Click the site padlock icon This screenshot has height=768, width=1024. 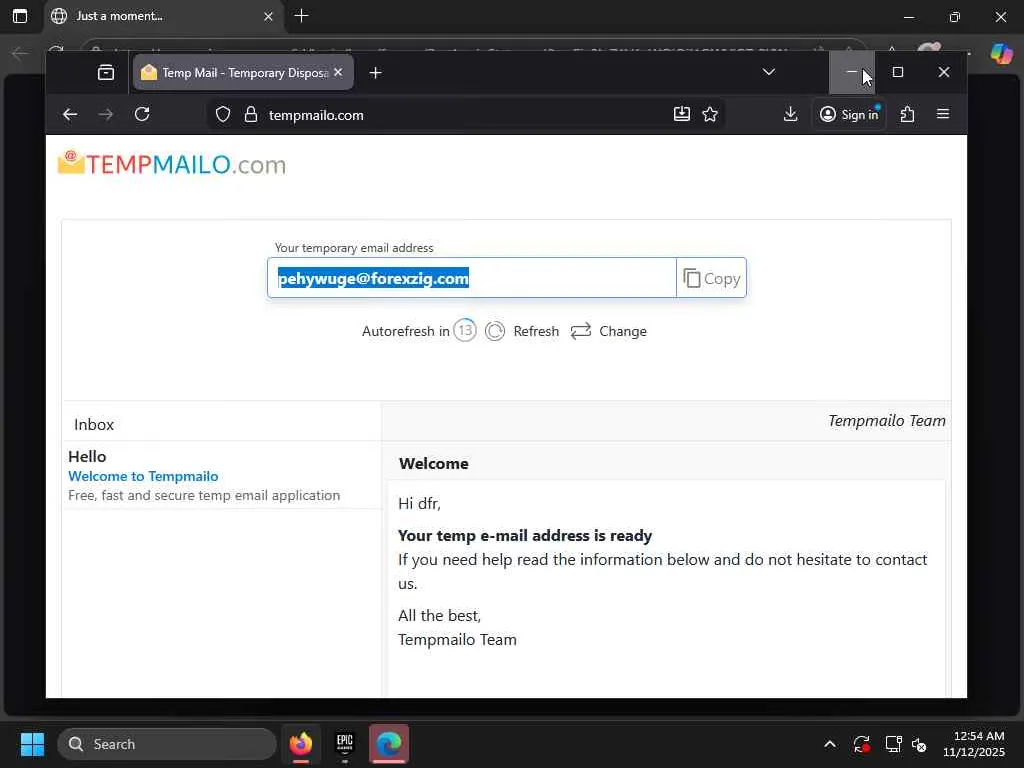click(251, 115)
